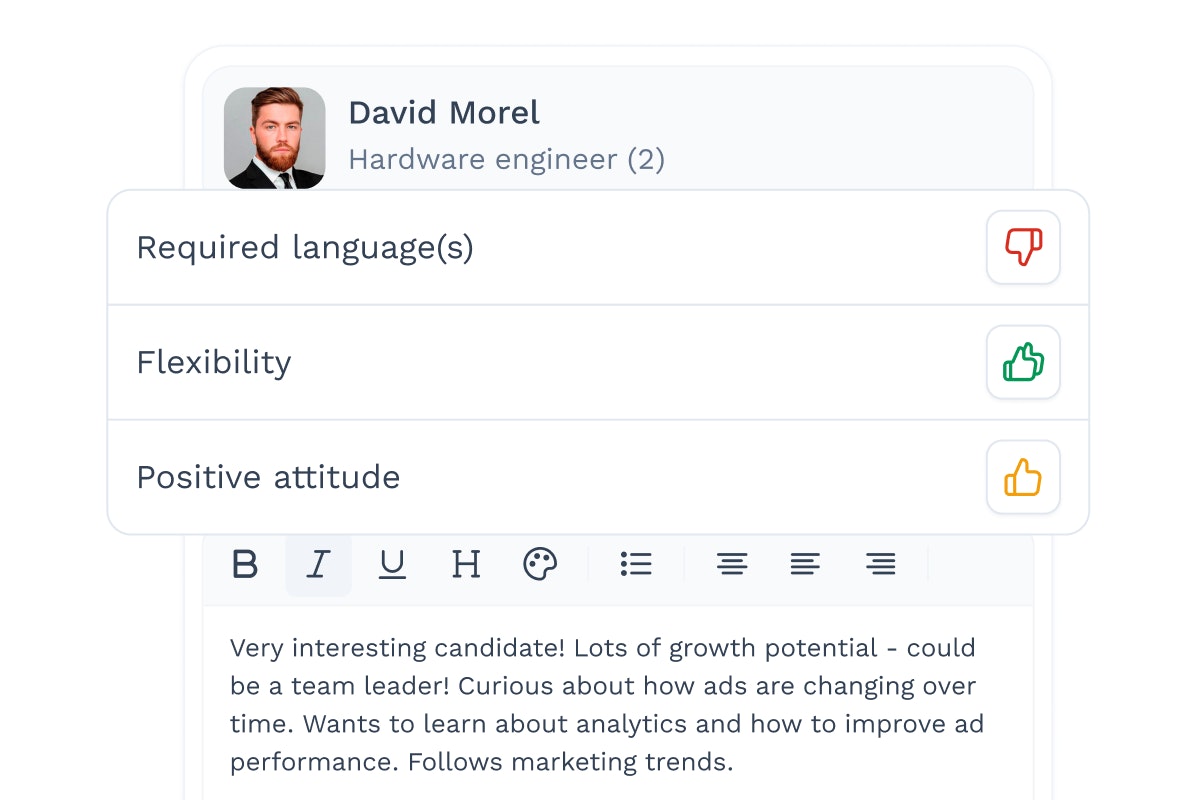Open David Morel's profile photo
The width and height of the screenshot is (1200, 800).
275,138
